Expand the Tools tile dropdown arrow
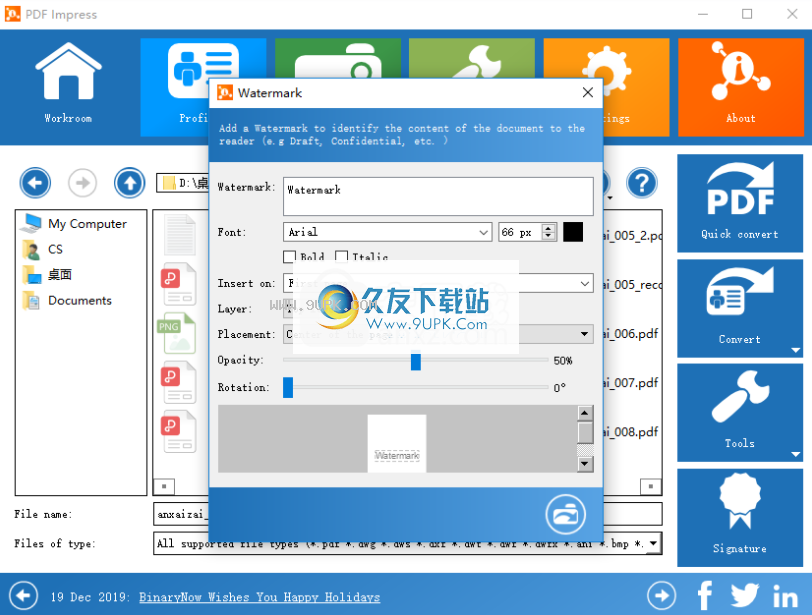This screenshot has height=615, width=812. click(x=796, y=455)
